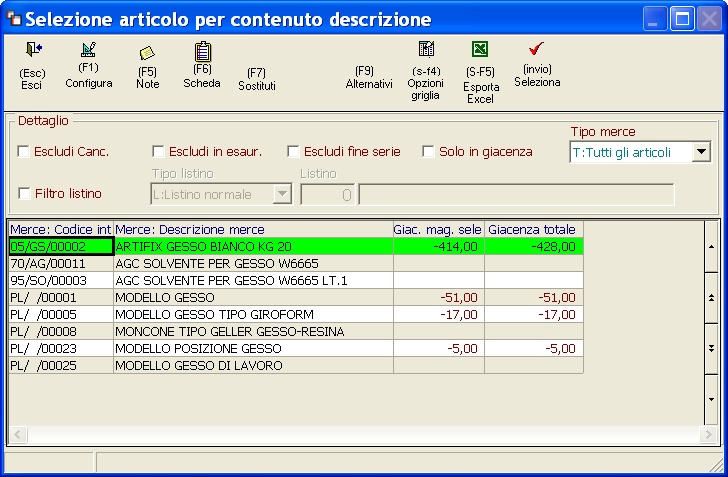The height and width of the screenshot is (477, 728).
Task: Expand the Tipo listino combo box
Action: 282,194
